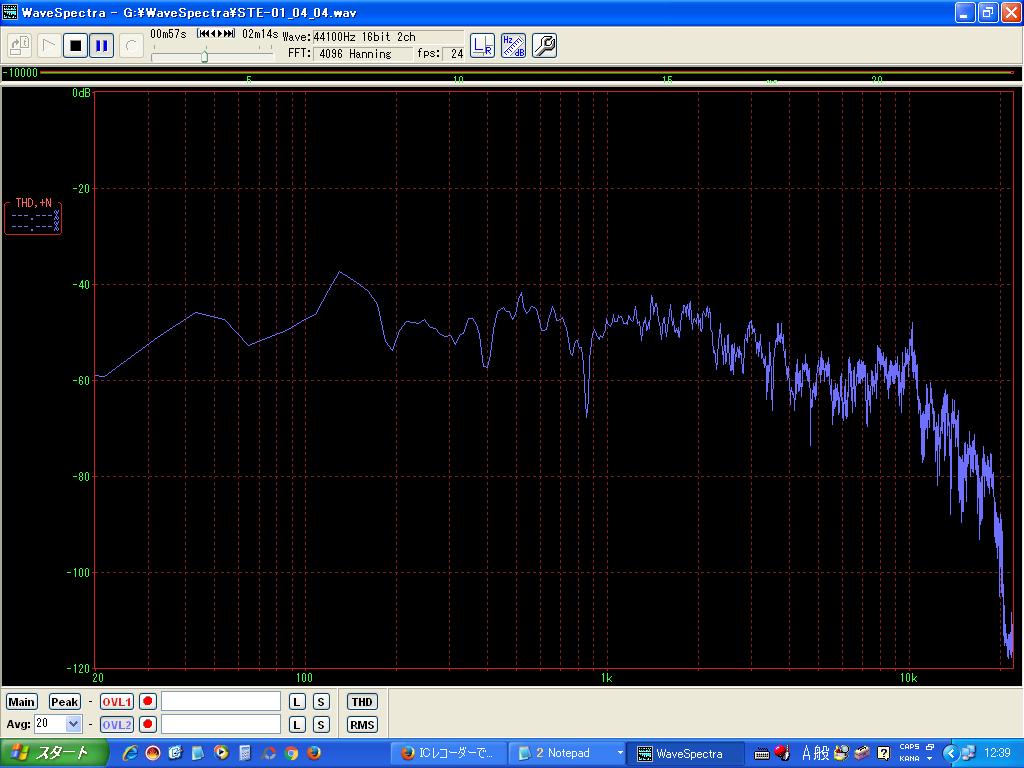Click the FFT field showing 4096 Hanning

point(362,54)
